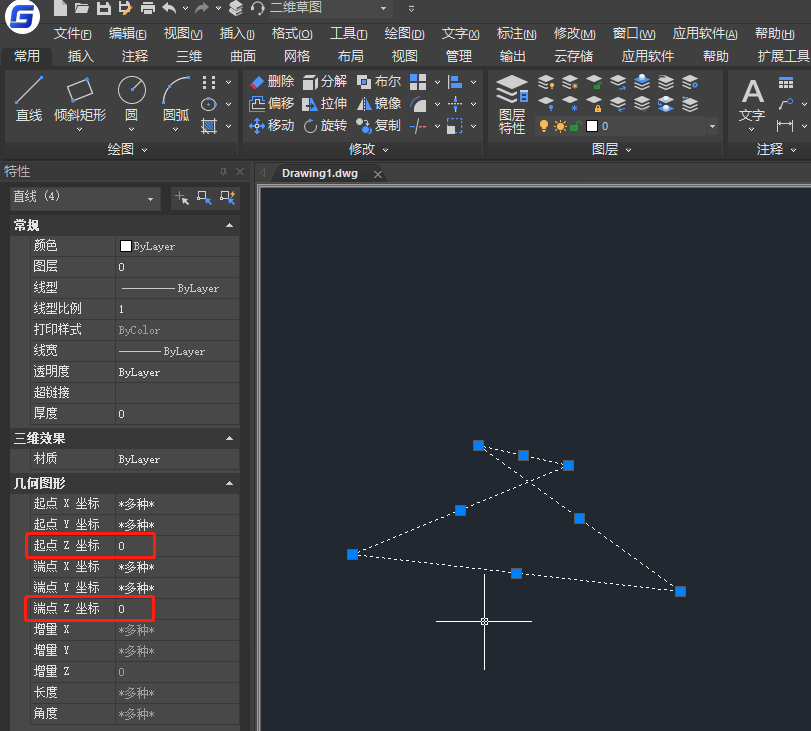Image resolution: width=811 pixels, height=731 pixels.
Task: Select the 圆弧 arc tool
Action: point(176,99)
